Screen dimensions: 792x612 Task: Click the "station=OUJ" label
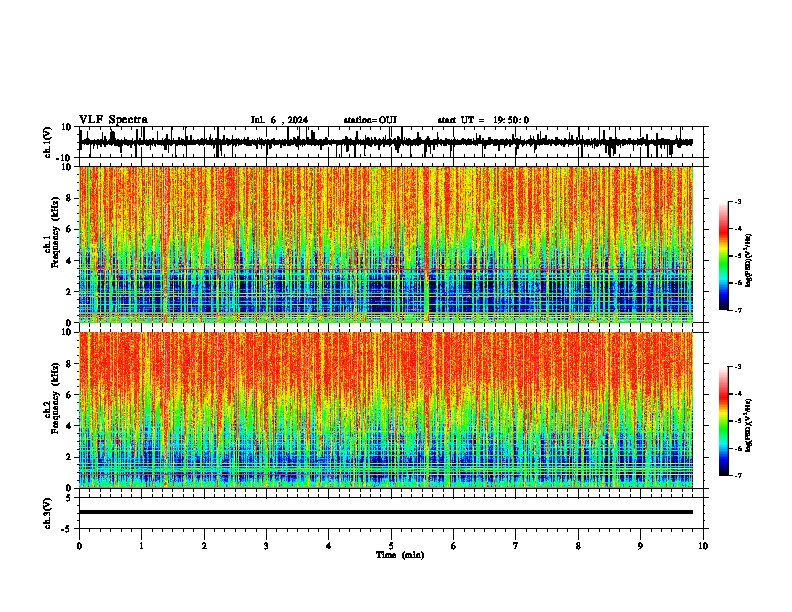370,120
